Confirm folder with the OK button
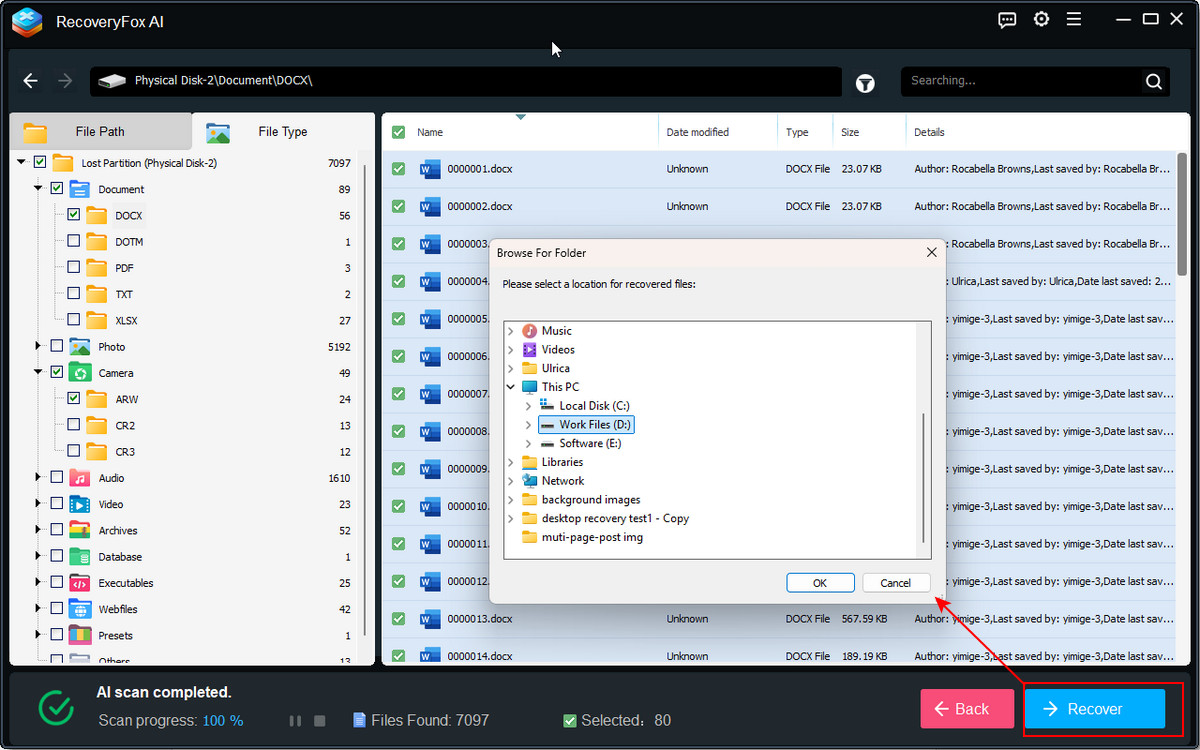The width and height of the screenshot is (1200, 750). tap(820, 583)
